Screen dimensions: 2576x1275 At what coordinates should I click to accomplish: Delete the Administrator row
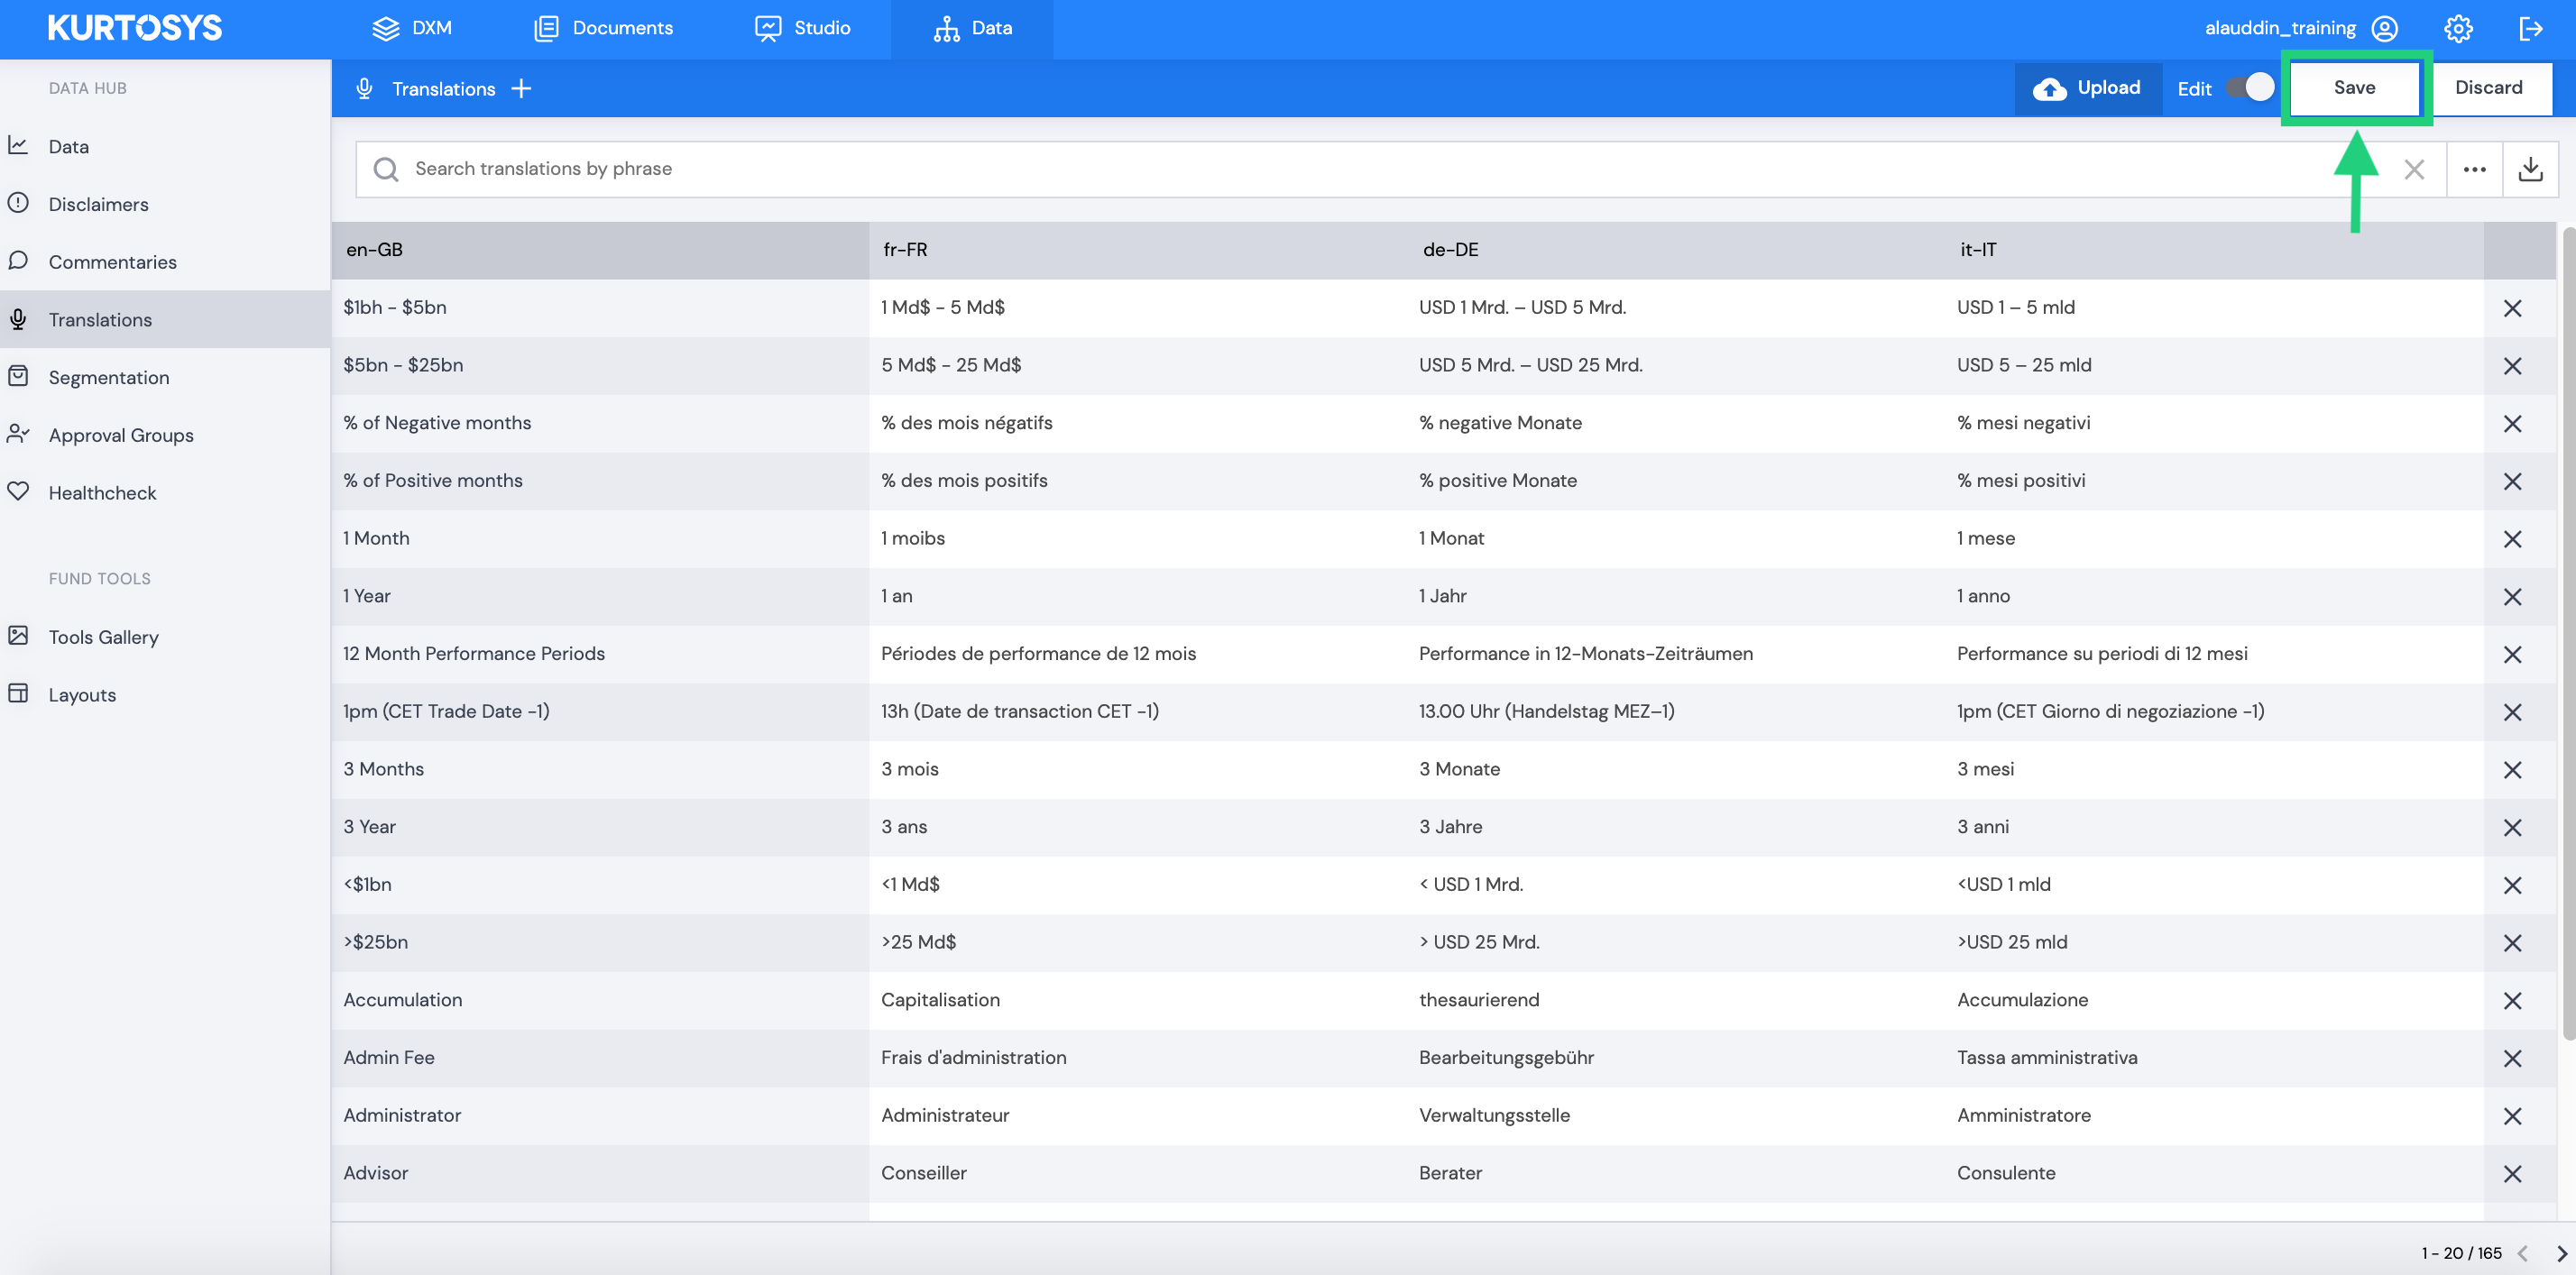(x=2512, y=1116)
